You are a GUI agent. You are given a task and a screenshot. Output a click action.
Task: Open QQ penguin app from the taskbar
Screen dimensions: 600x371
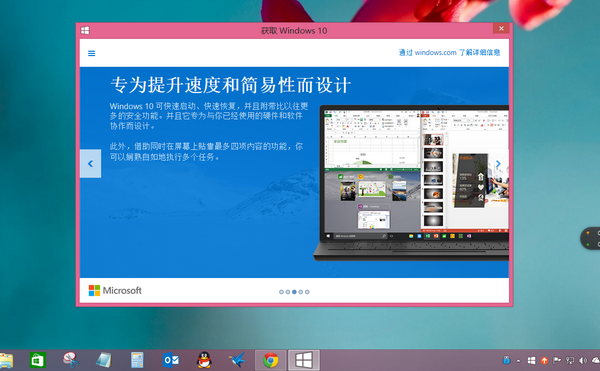[204, 360]
